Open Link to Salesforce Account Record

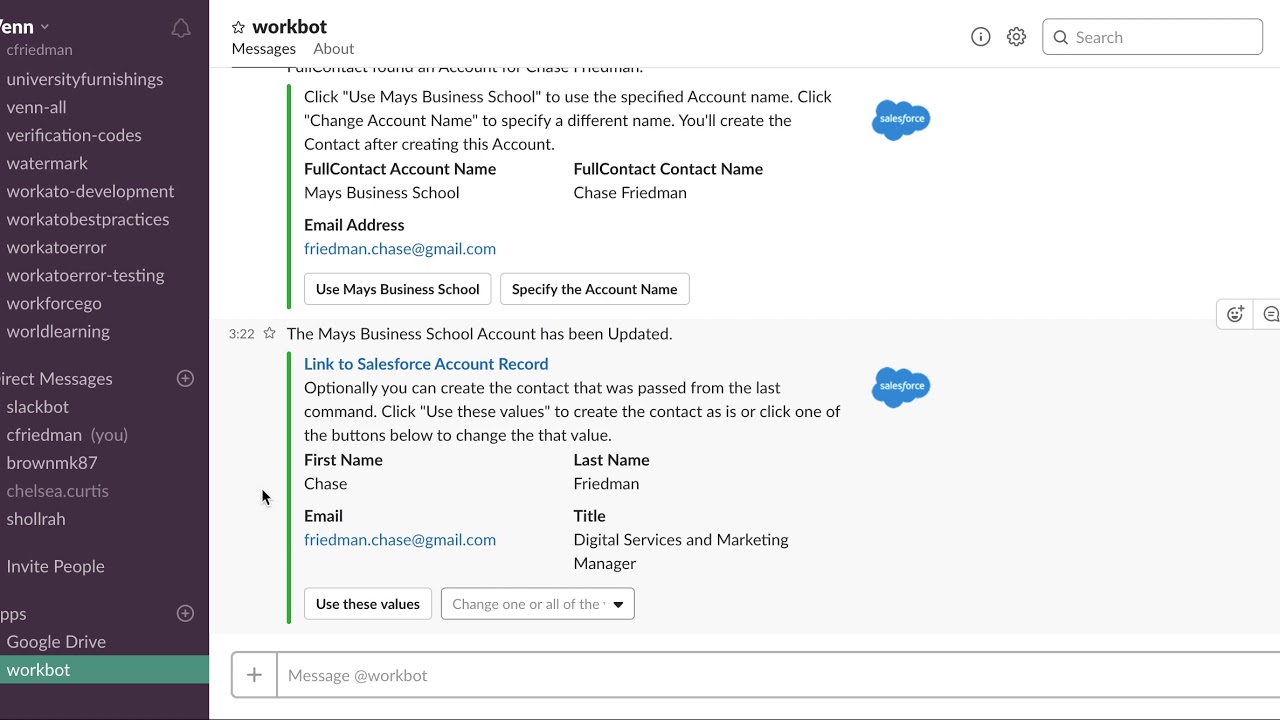[x=426, y=364]
